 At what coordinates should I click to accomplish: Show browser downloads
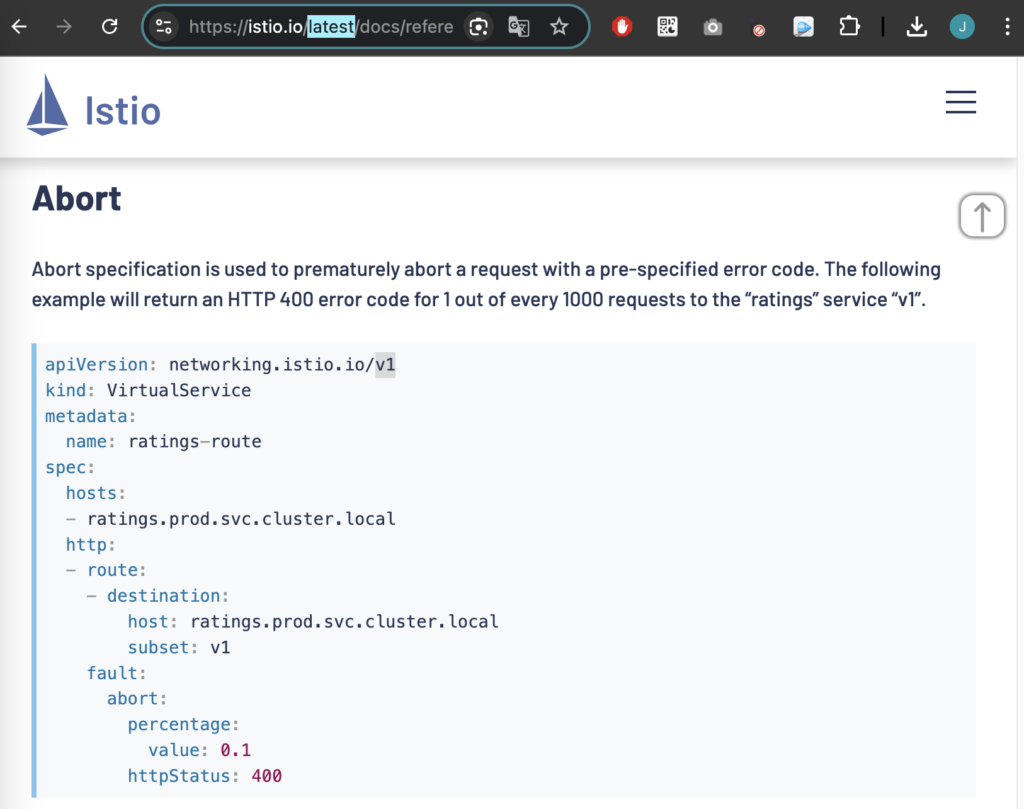[917, 27]
